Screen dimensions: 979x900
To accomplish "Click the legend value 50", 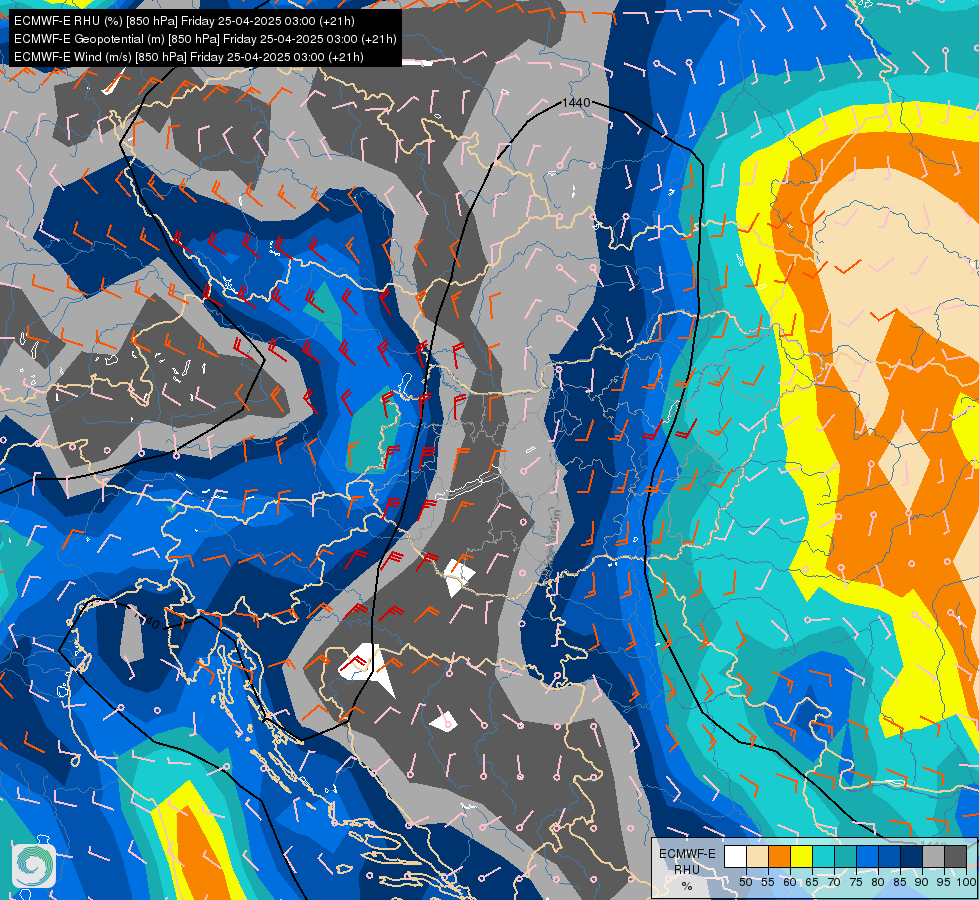I will click(x=745, y=883).
